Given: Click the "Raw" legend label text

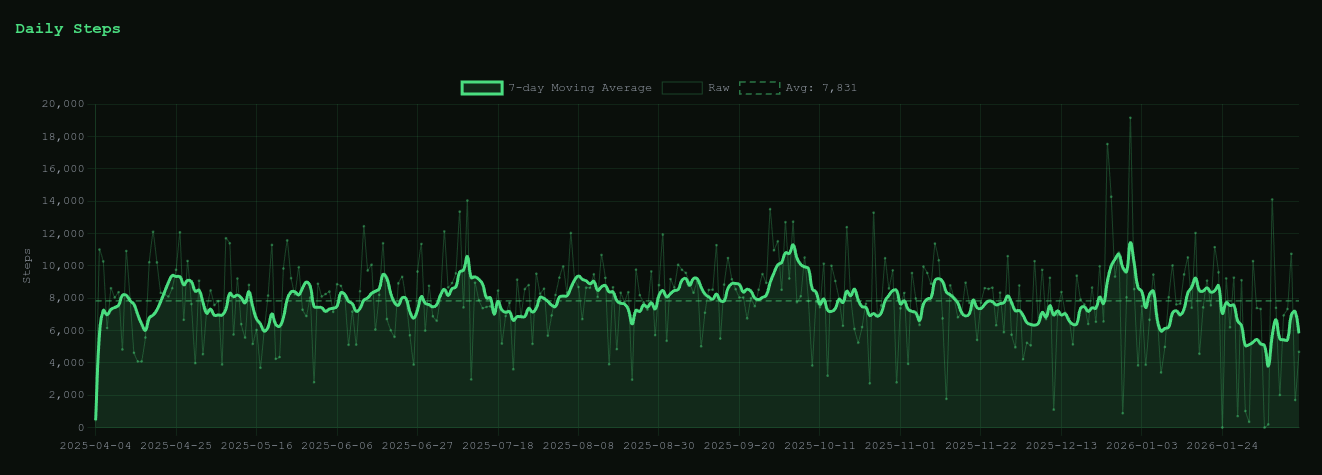Looking at the screenshot, I should [x=718, y=88].
